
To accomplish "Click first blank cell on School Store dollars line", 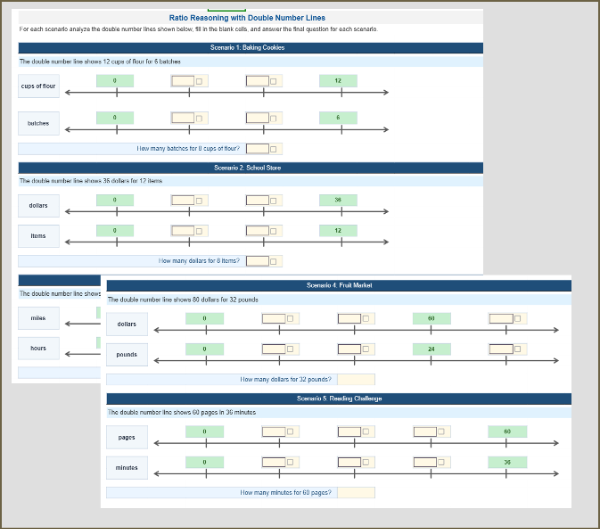I will pos(182,200).
